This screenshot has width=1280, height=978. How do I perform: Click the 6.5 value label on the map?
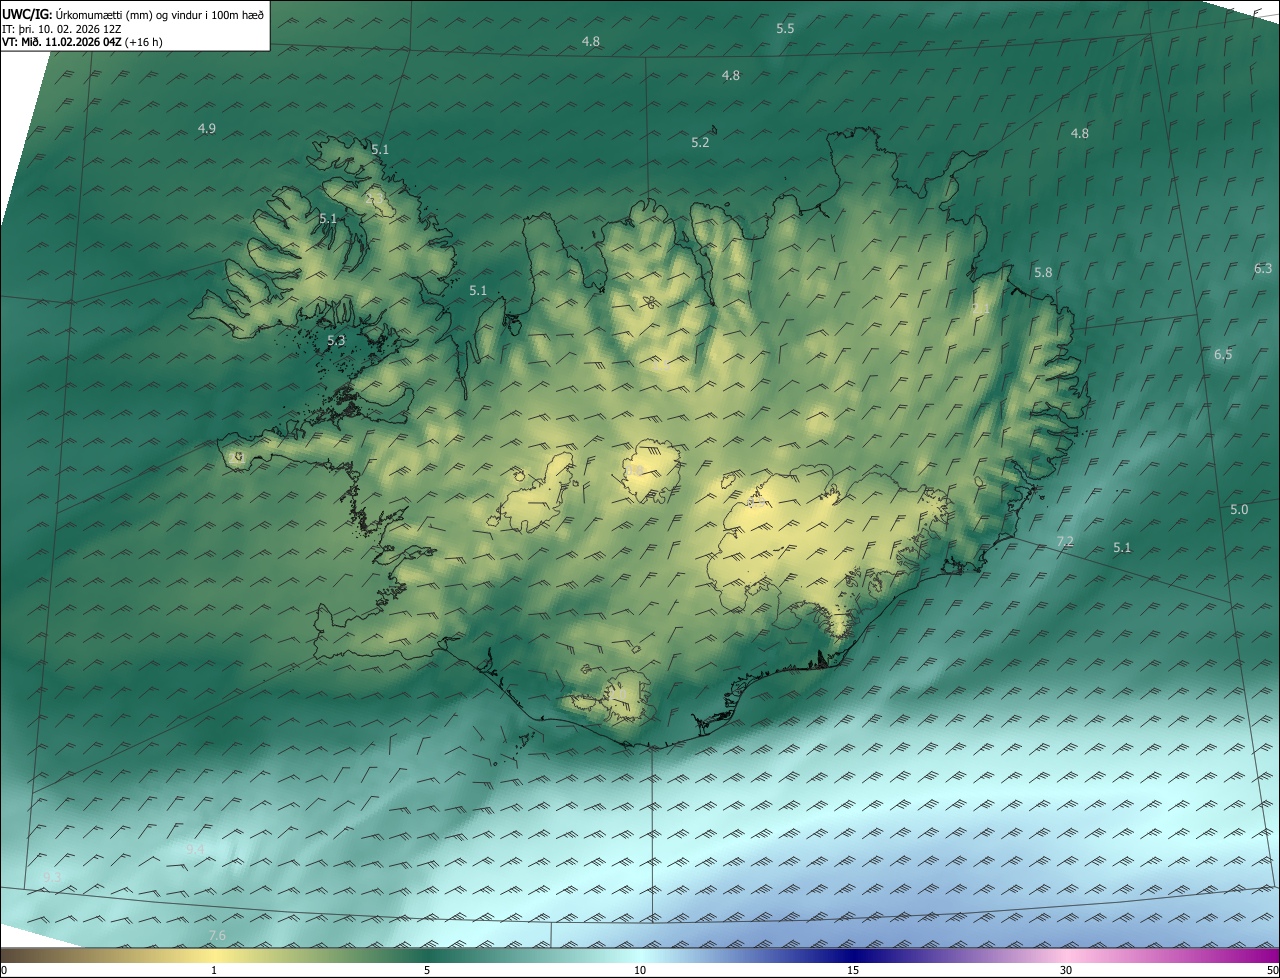coord(1223,354)
